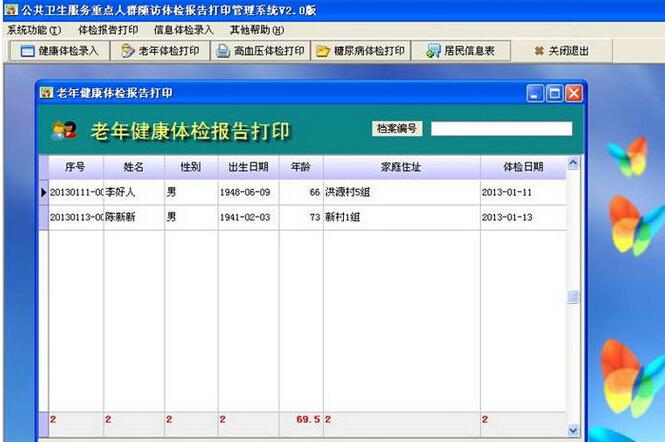Click the age cell showing 66
Screen dimensions: 665x442
301,192
